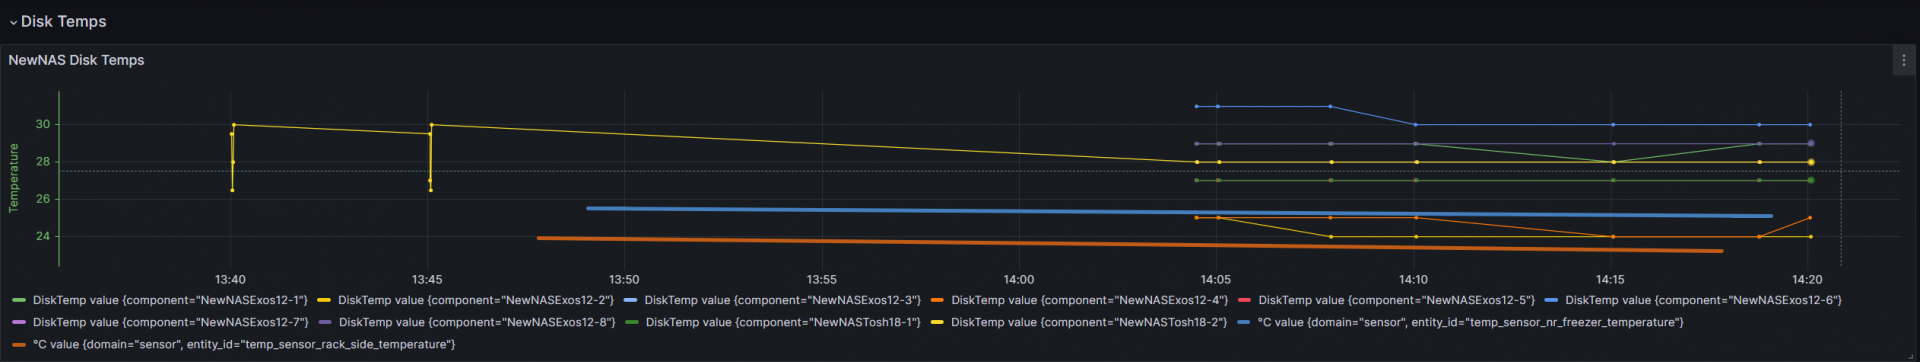1920x362 pixels.
Task: Click the 14:20 time axis label
Action: tap(1807, 279)
